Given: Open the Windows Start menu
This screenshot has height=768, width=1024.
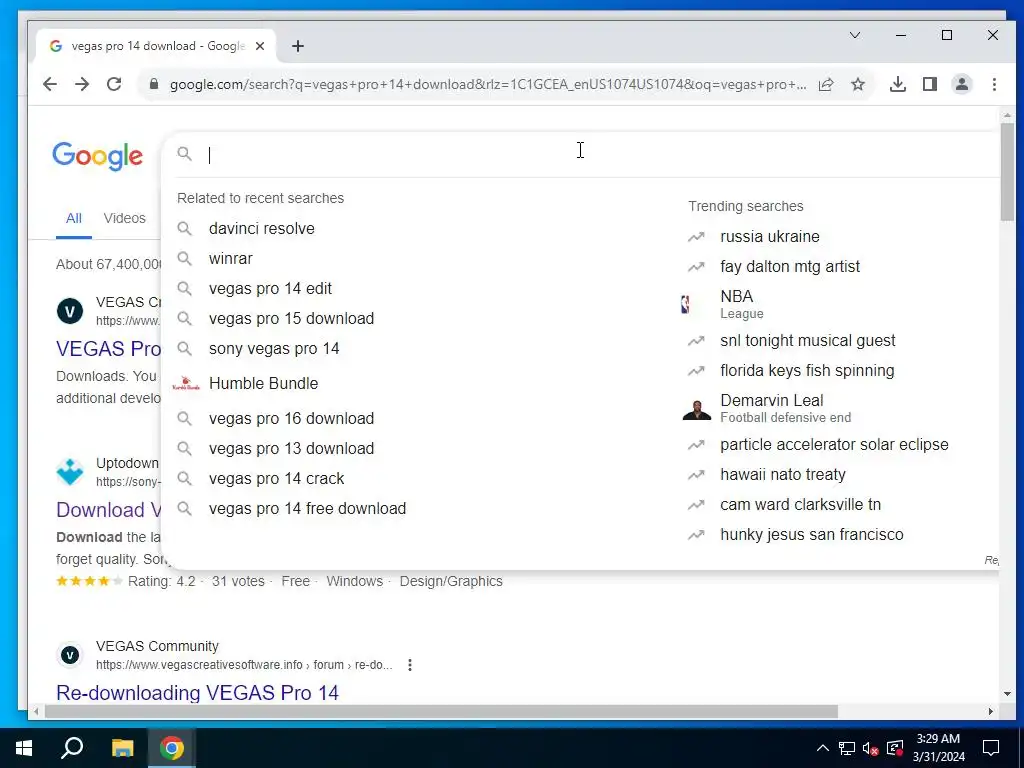Looking at the screenshot, I should point(24,748).
